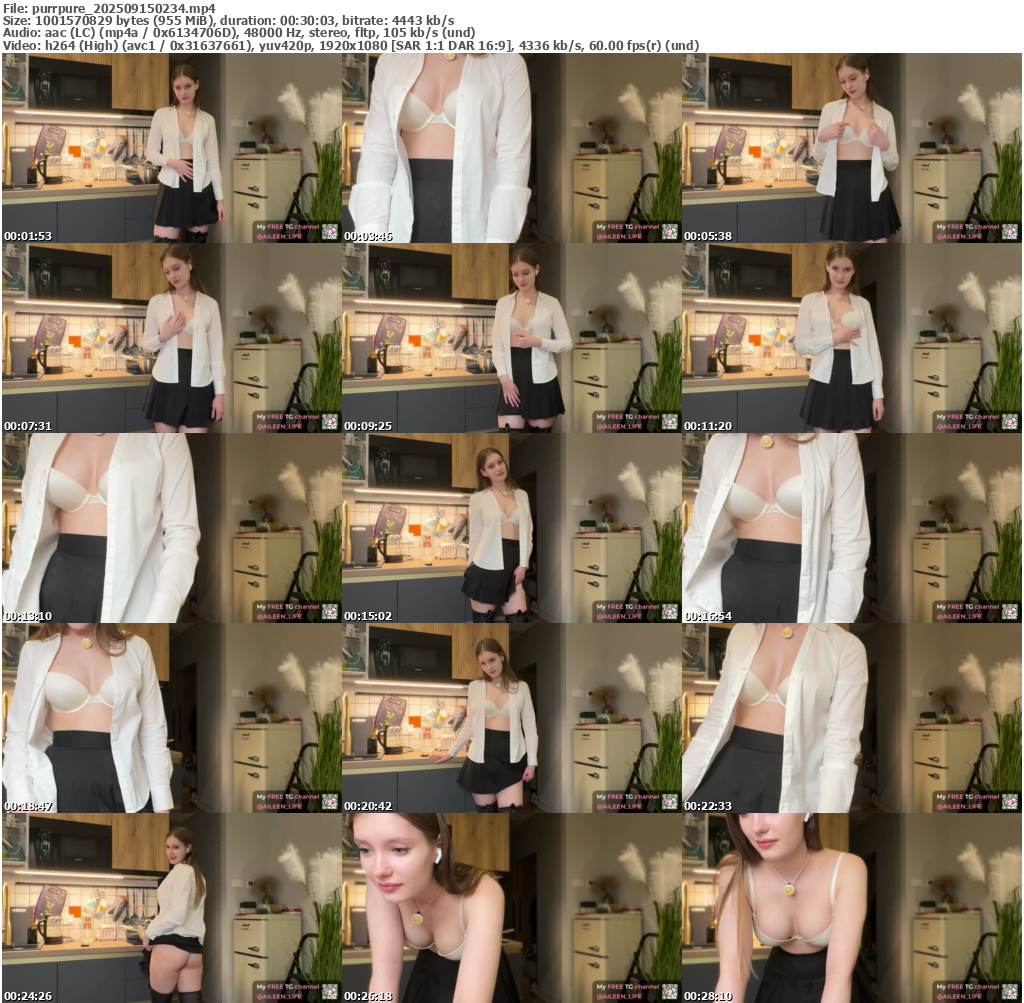Choose the frame labeled 00:13:10

pos(171,528)
